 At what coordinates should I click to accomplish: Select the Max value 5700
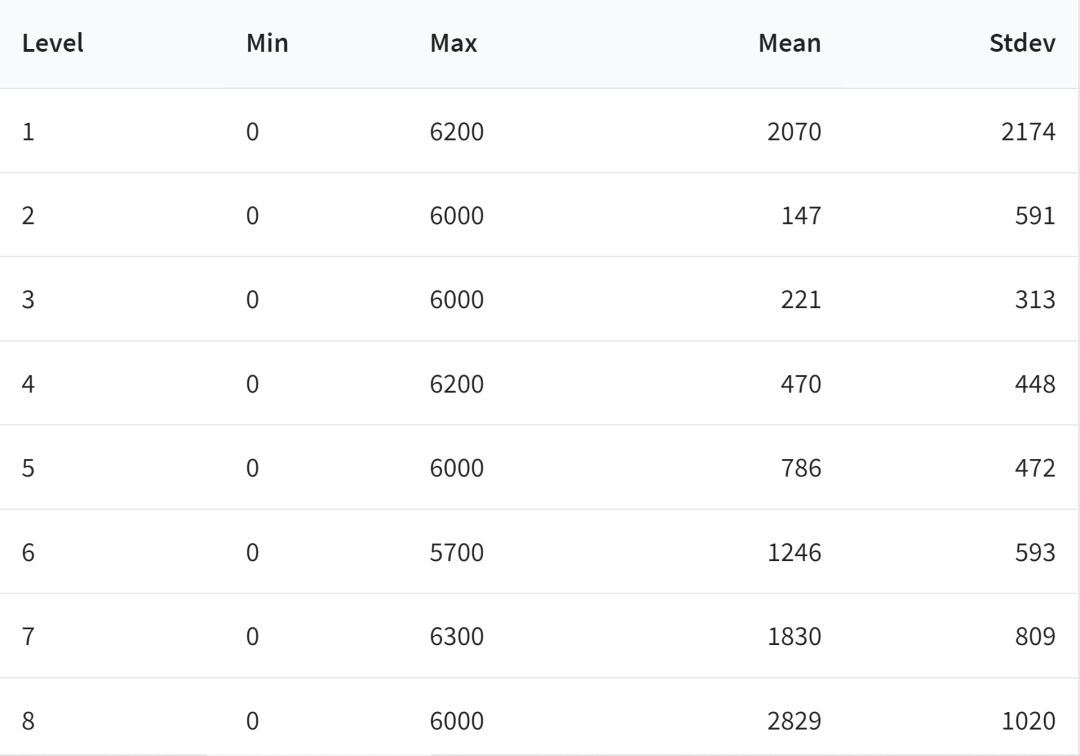456,552
